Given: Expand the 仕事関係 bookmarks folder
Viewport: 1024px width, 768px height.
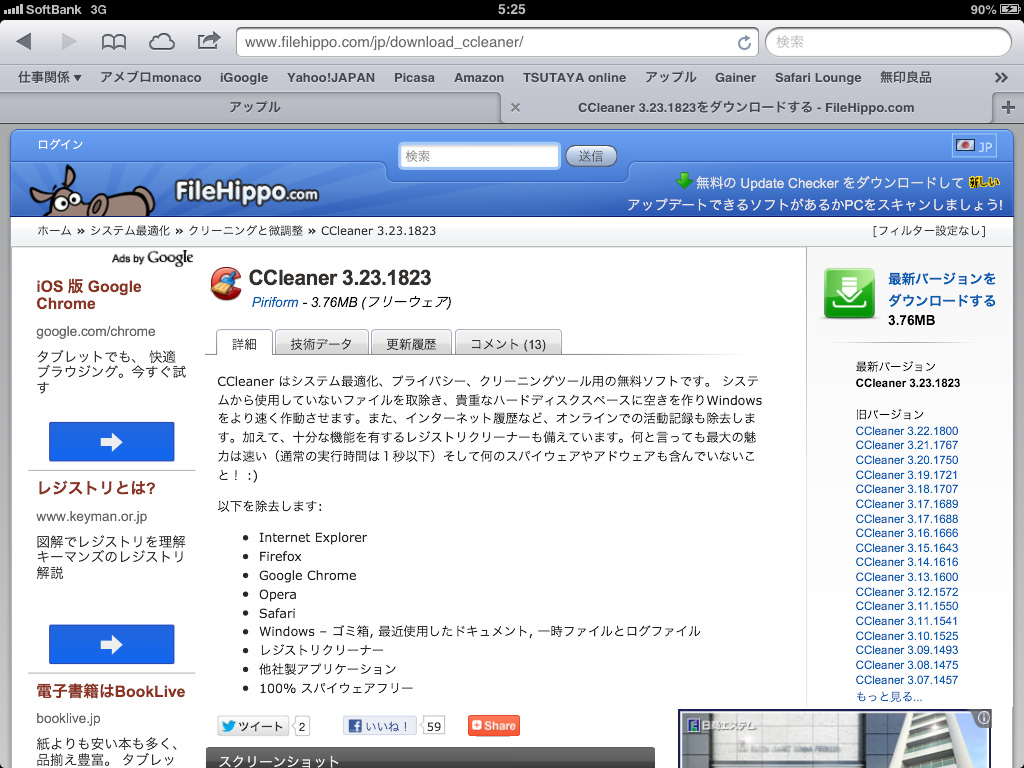Looking at the screenshot, I should [x=50, y=77].
